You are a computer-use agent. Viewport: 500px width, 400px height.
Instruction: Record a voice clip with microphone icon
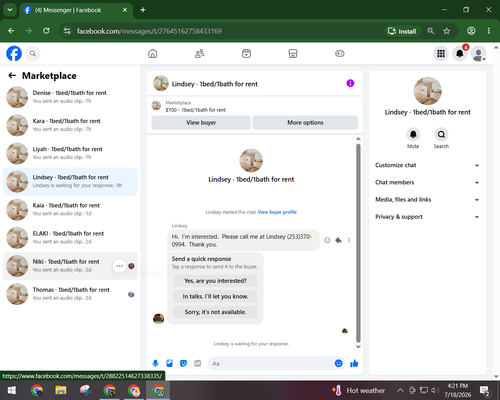(155, 363)
